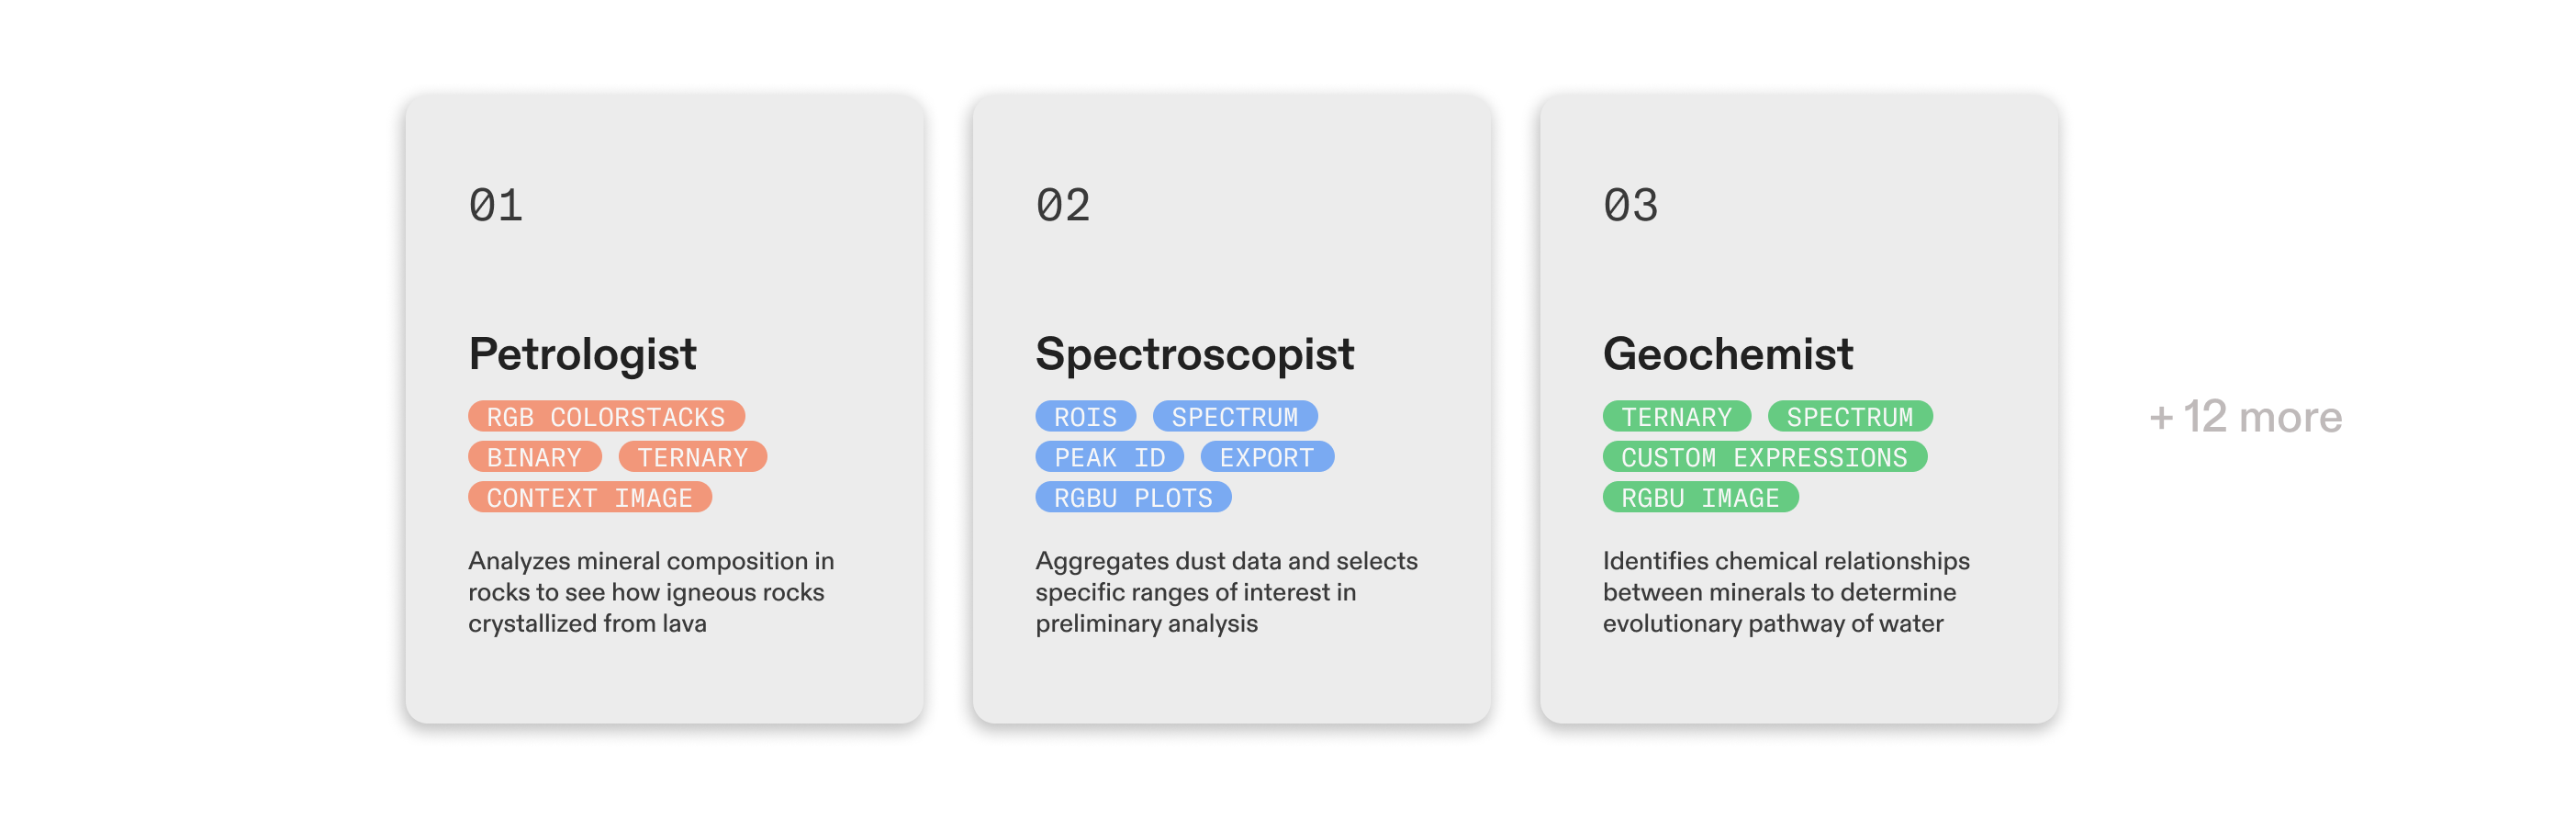Viewport: 2576px width, 819px height.
Task: Open the Geochemist card title
Action: click(x=1727, y=354)
